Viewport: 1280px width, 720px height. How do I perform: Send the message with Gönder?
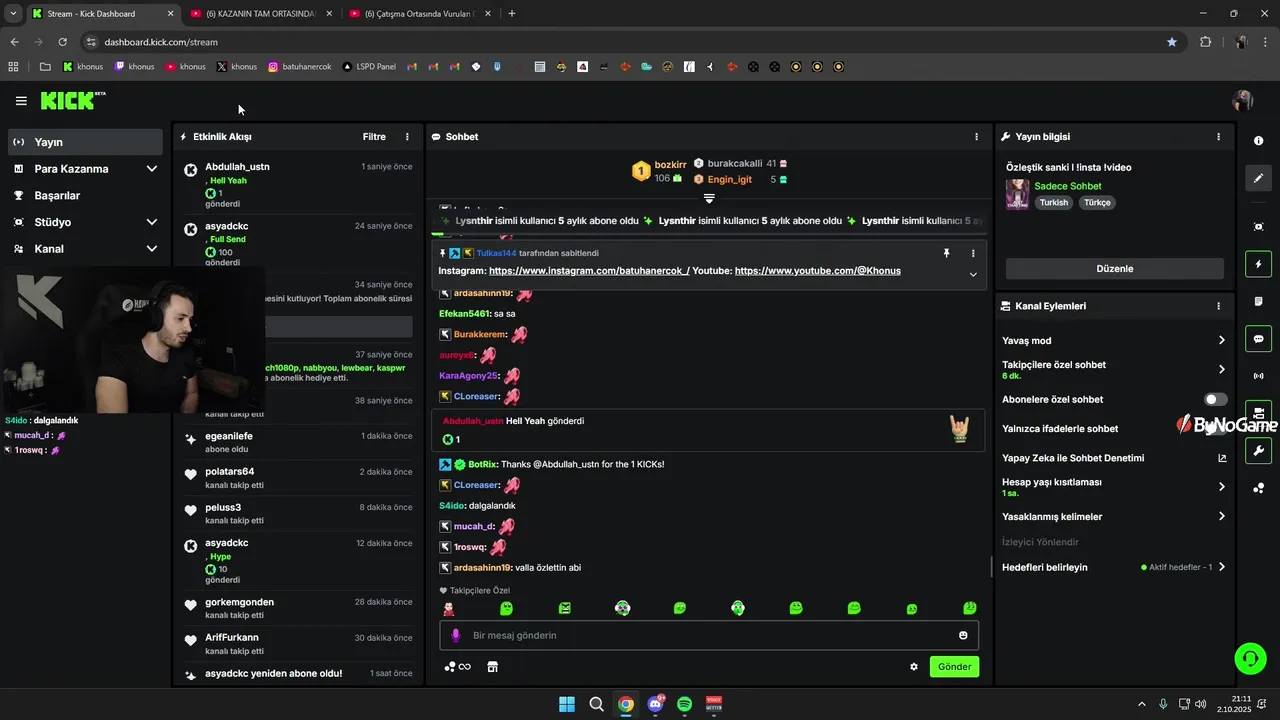tap(954, 667)
